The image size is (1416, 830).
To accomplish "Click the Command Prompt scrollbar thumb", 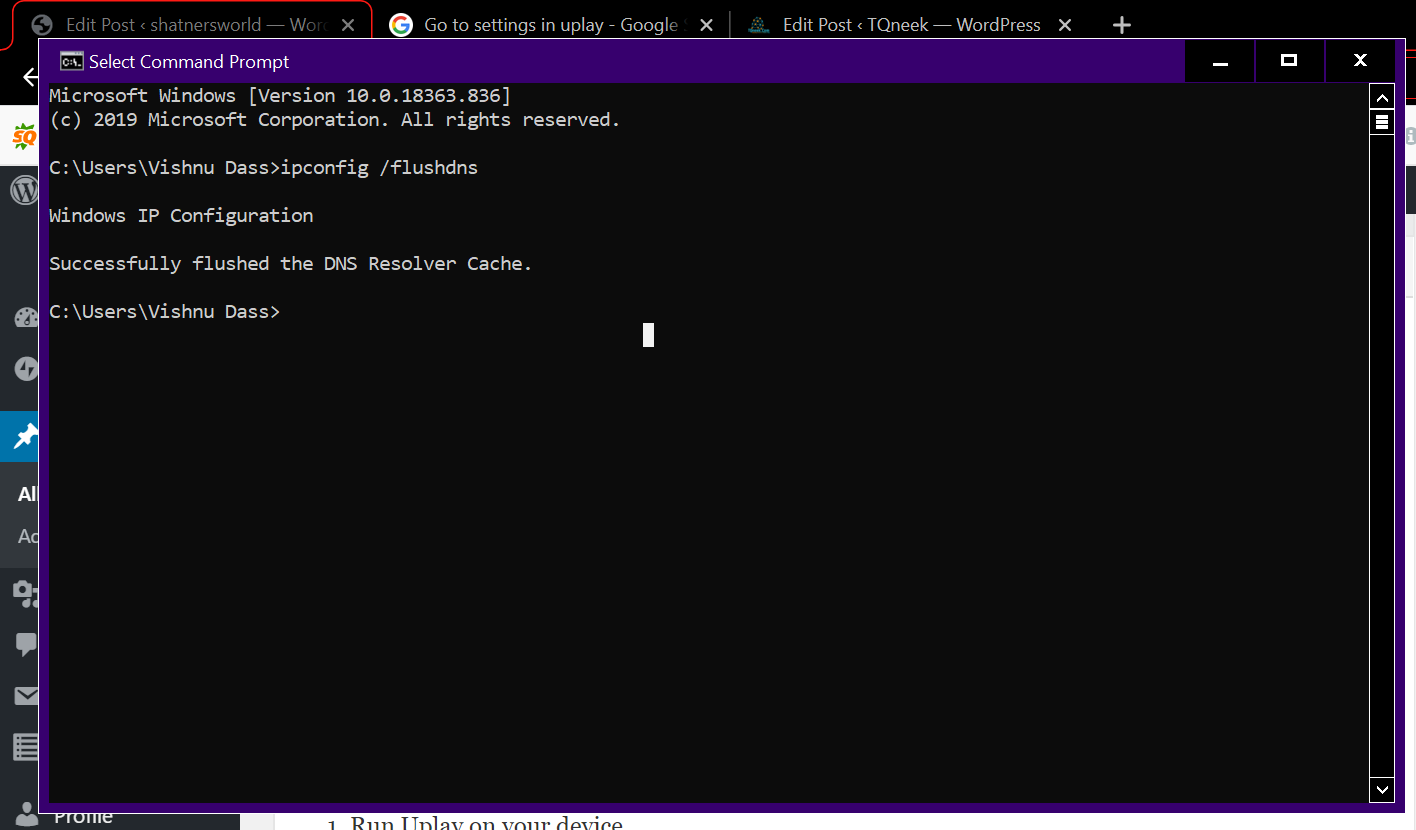I will pyautogui.click(x=1382, y=122).
